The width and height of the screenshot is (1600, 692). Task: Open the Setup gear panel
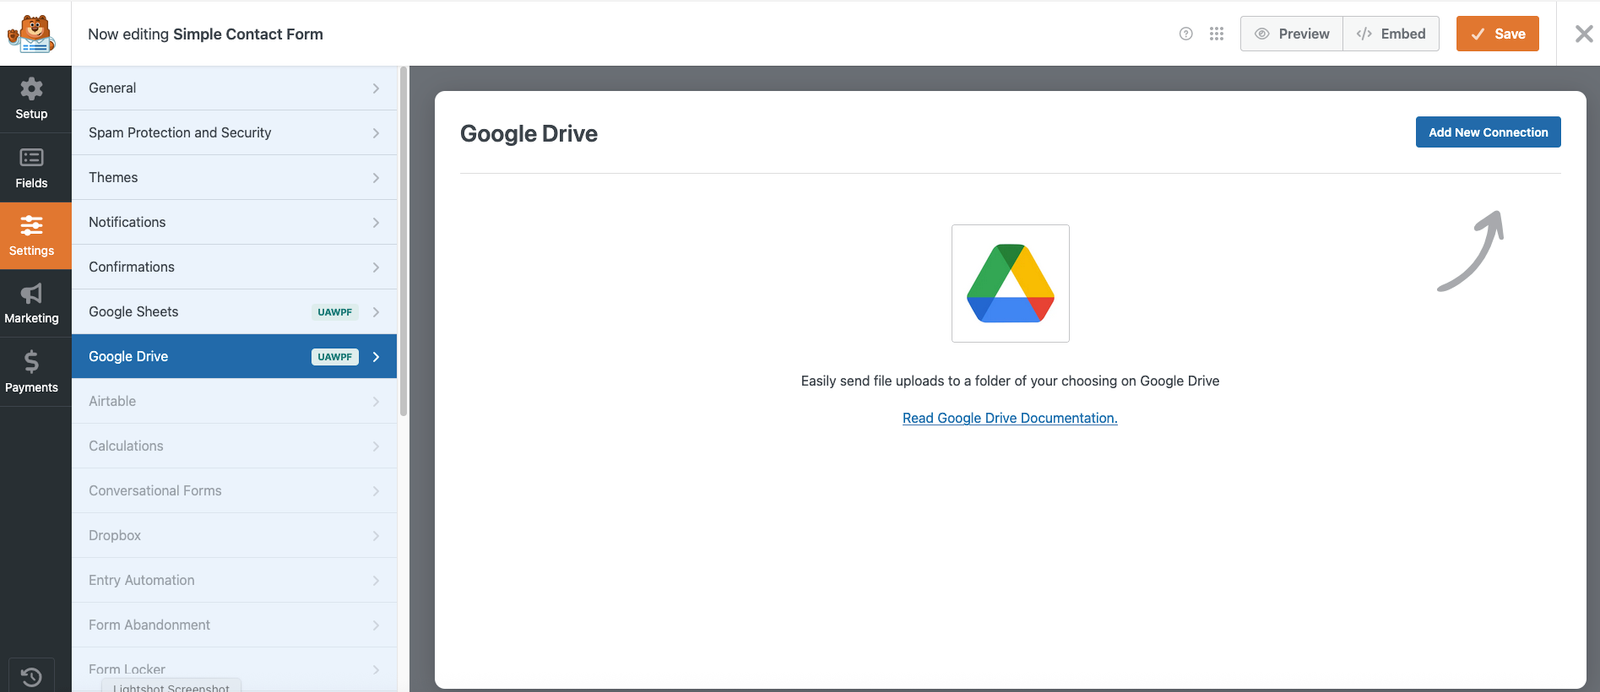point(32,99)
